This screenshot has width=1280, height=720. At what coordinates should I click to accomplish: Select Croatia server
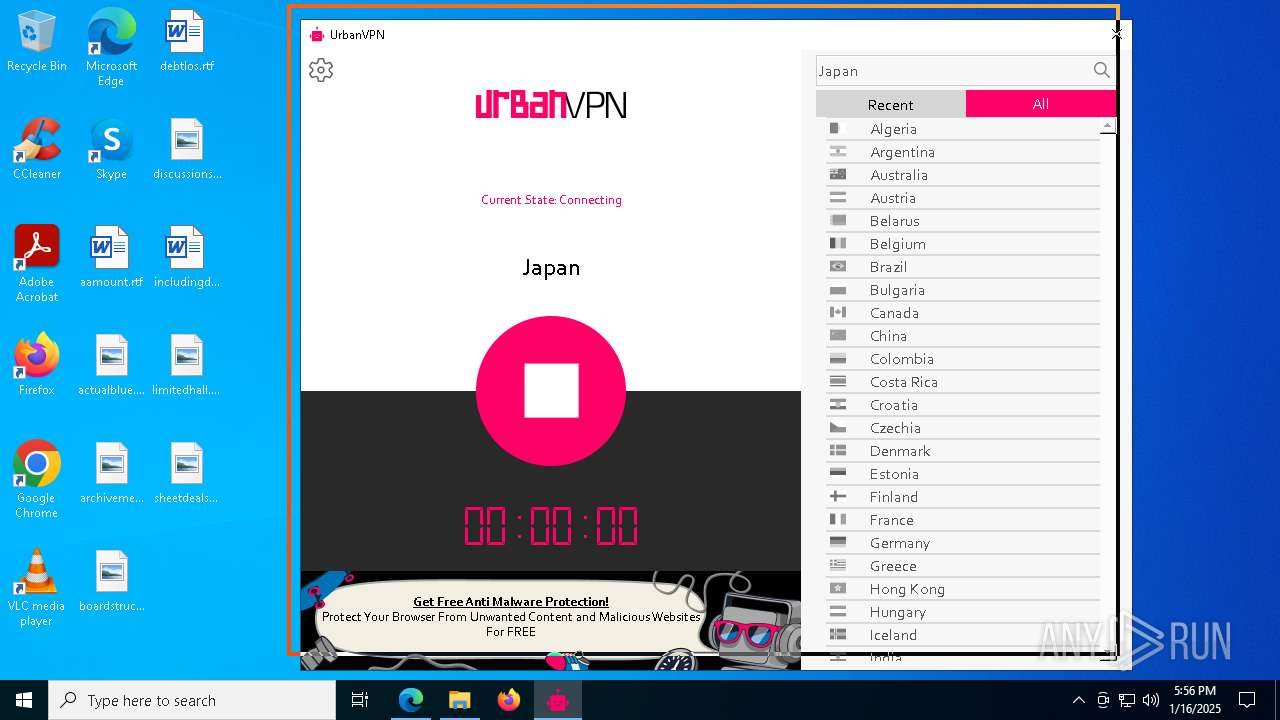click(963, 405)
